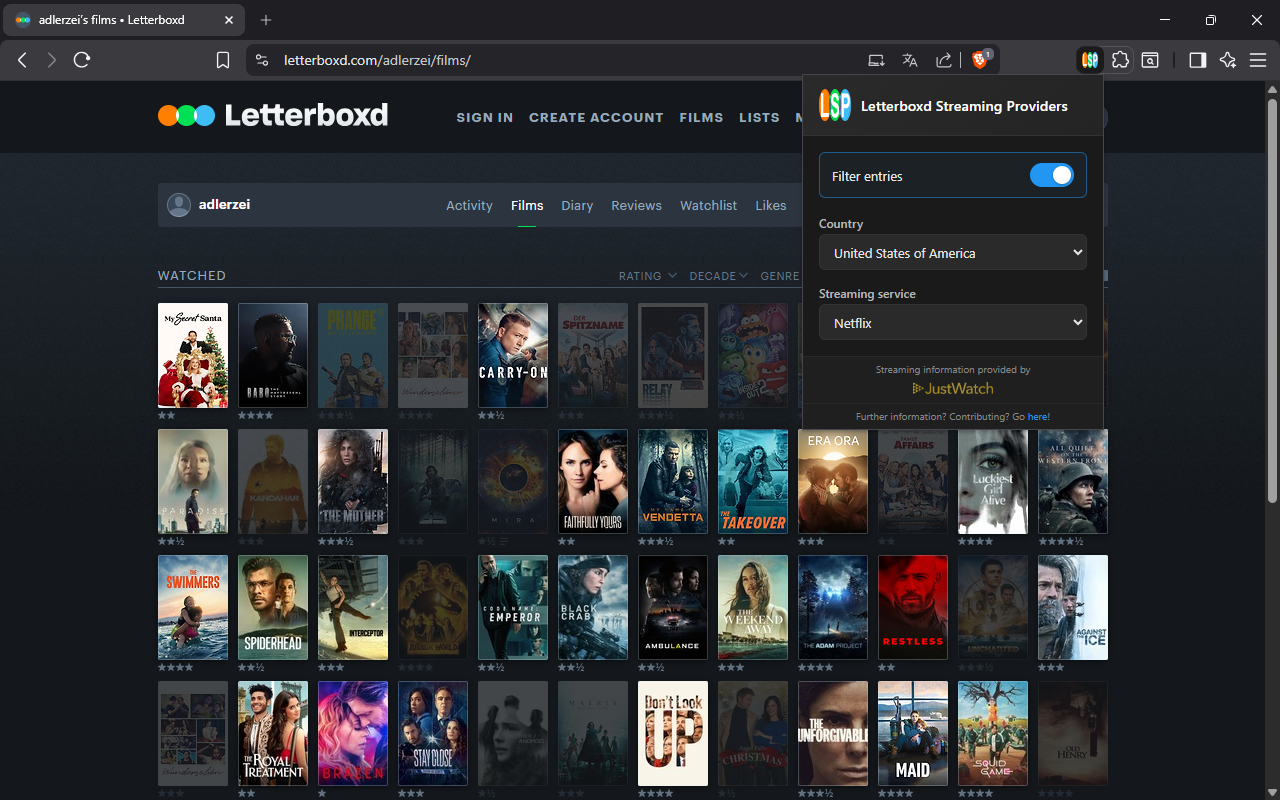Bookmark the page via the bookmark icon
Screen dimensions: 1280x800
pos(222,60)
